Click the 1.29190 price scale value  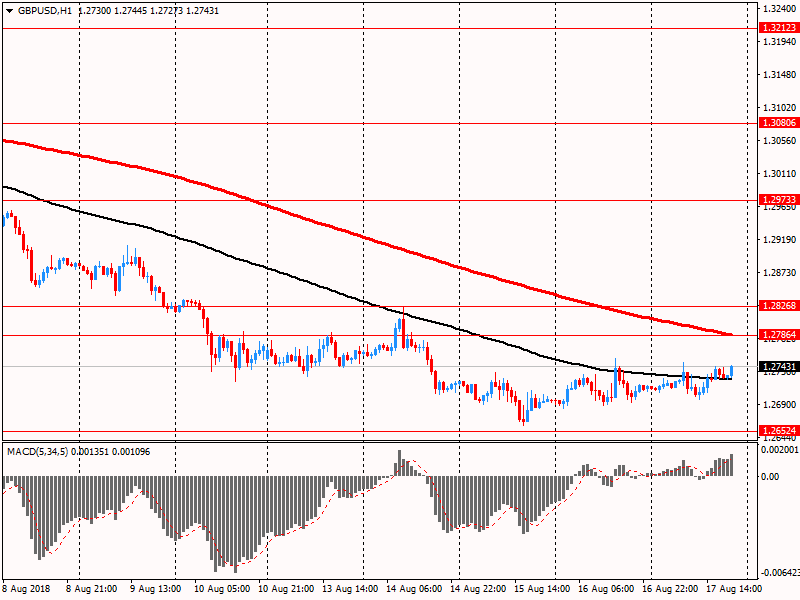pos(780,239)
